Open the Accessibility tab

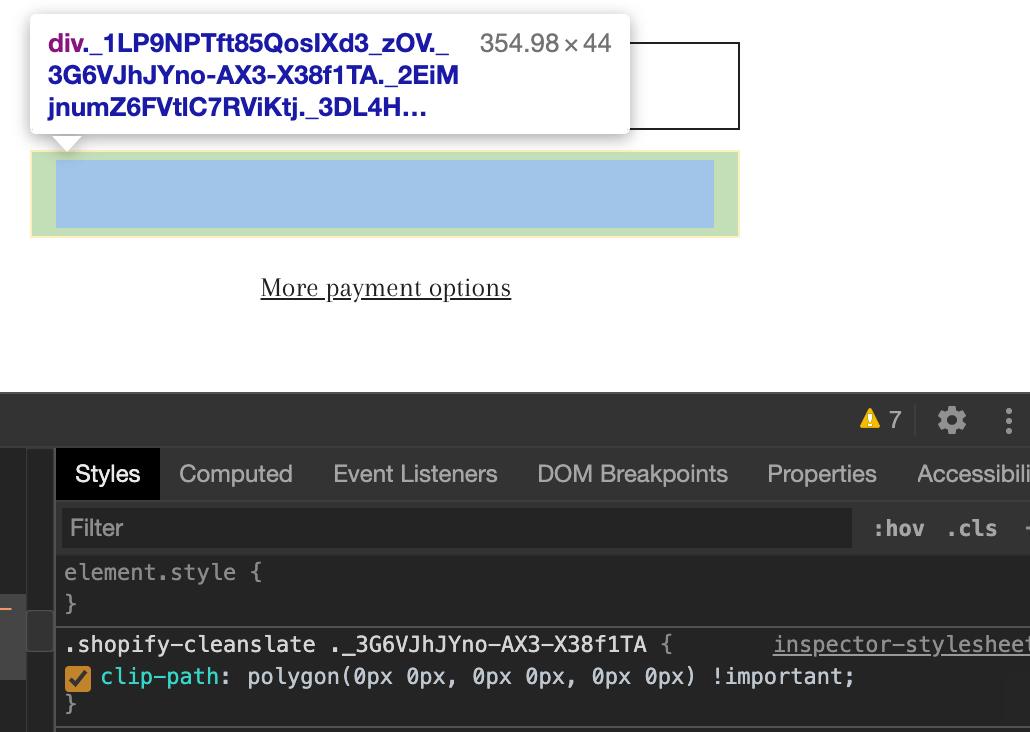pyautogui.click(x=972, y=473)
